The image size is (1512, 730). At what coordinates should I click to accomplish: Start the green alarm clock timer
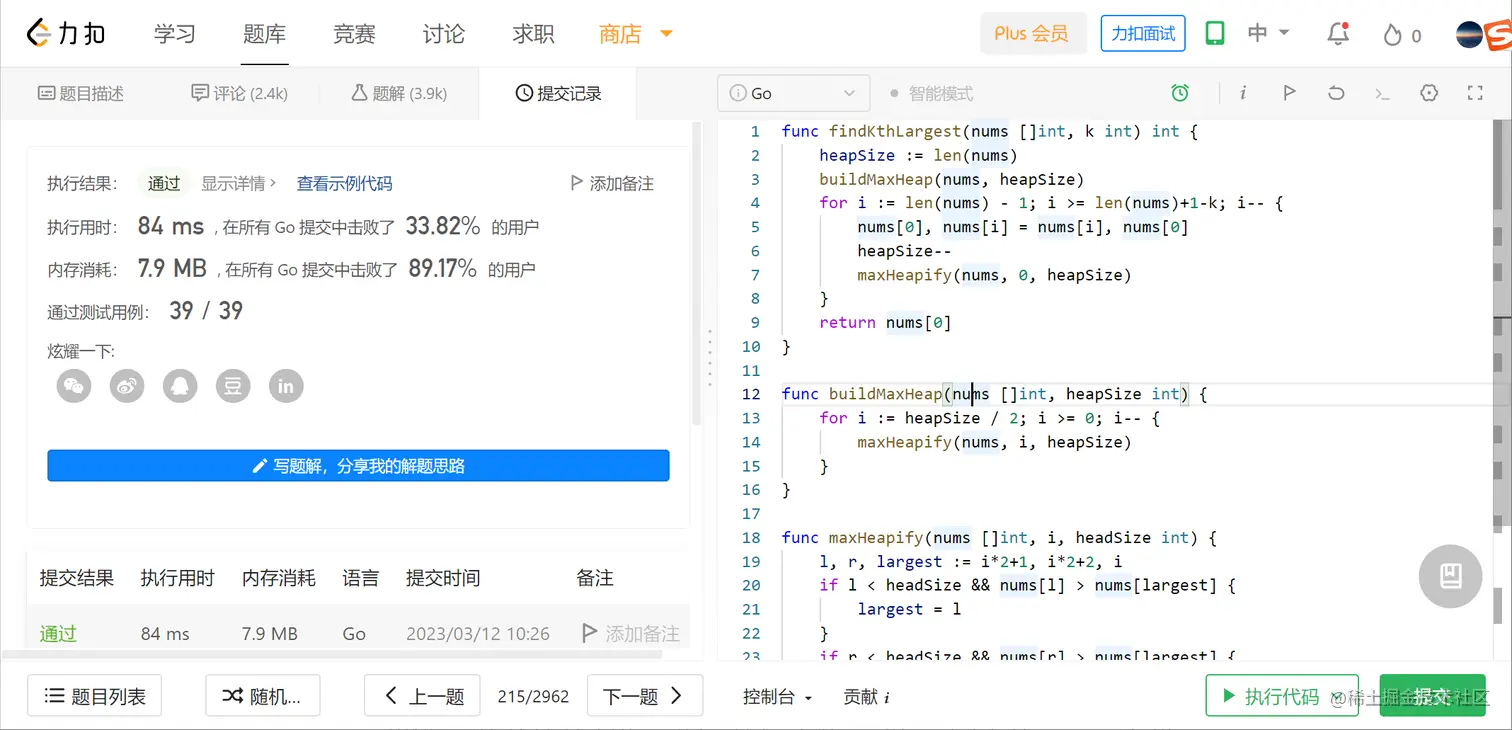click(1180, 93)
